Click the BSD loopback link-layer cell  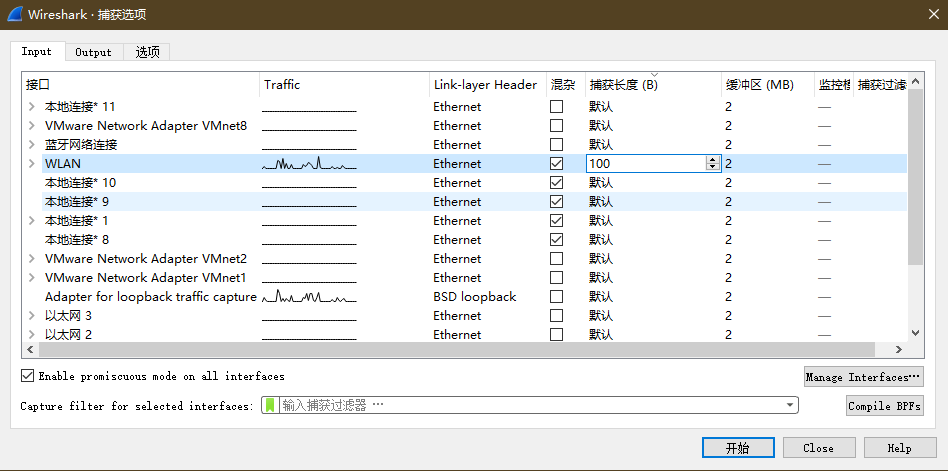pyautogui.click(x=475, y=297)
